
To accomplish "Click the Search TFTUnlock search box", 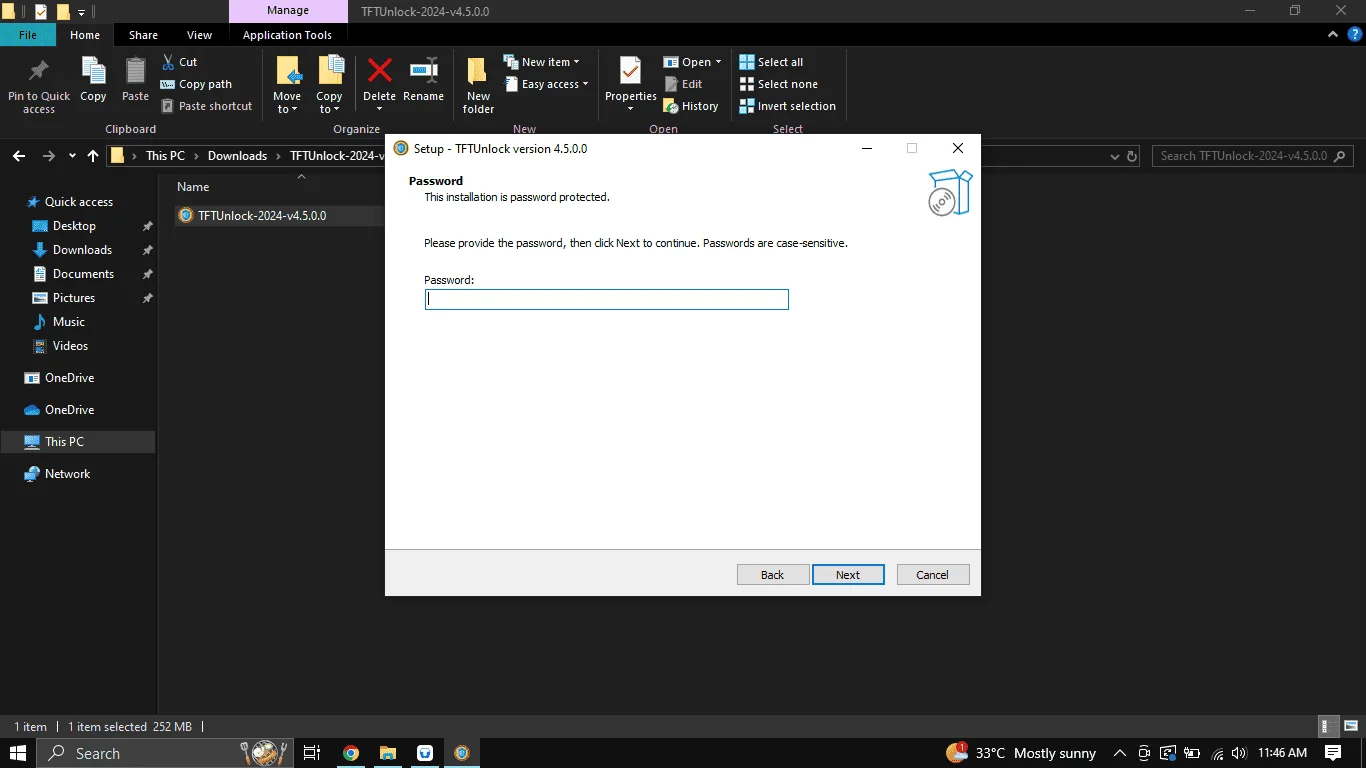I will (x=1252, y=156).
